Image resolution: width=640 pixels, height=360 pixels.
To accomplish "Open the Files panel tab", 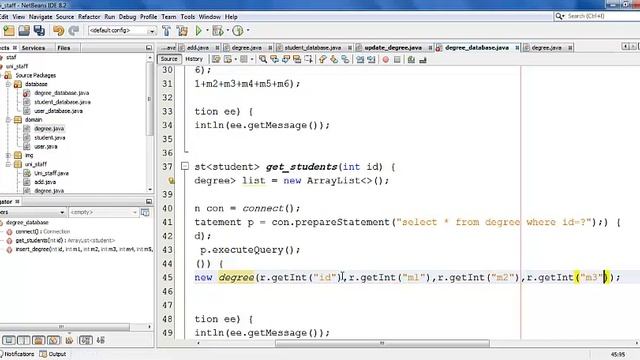I will click(x=64, y=48).
